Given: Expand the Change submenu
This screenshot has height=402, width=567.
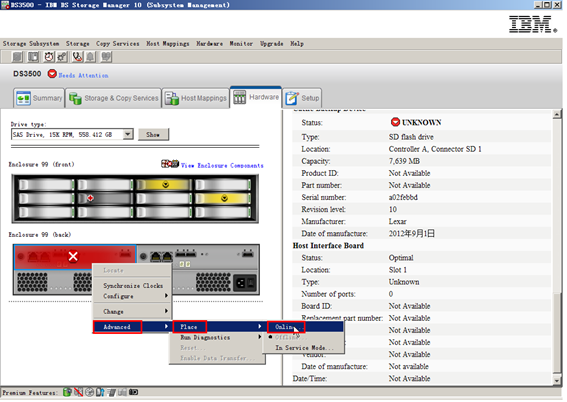Looking at the screenshot, I should pyautogui.click(x=132, y=311).
